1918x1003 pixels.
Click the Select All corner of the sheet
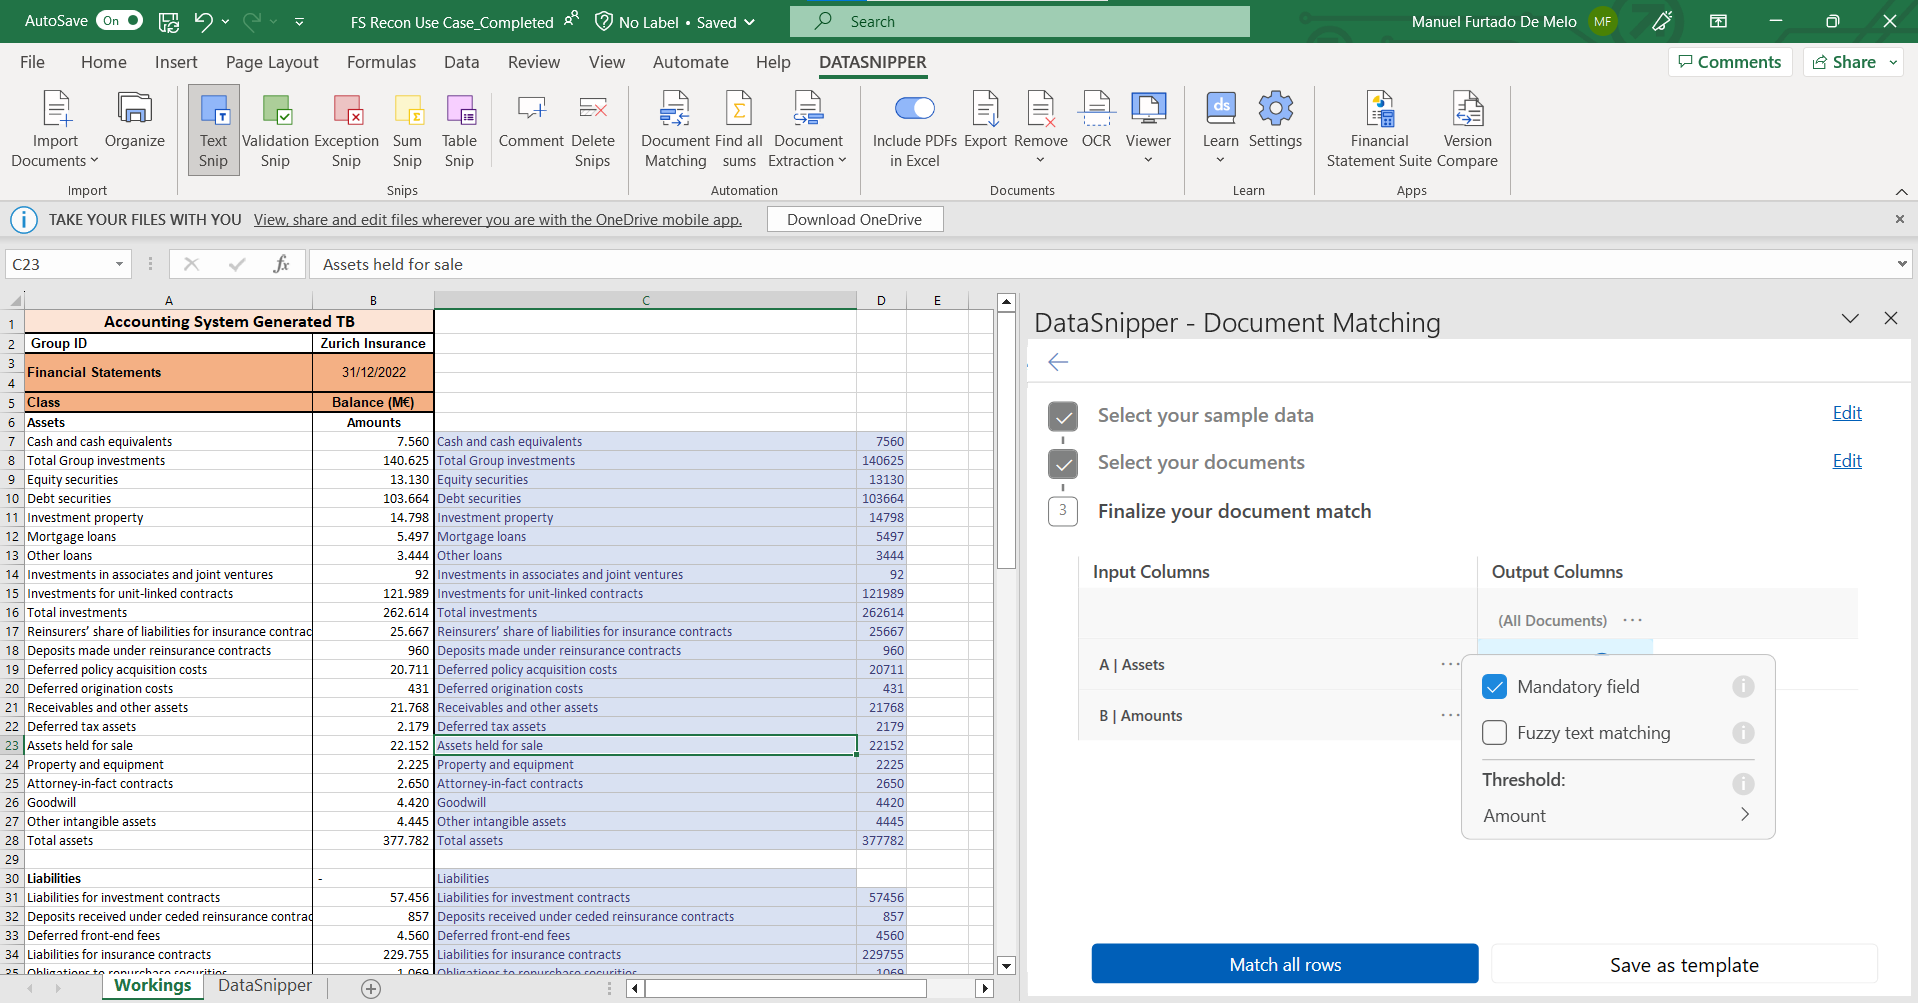(x=14, y=300)
